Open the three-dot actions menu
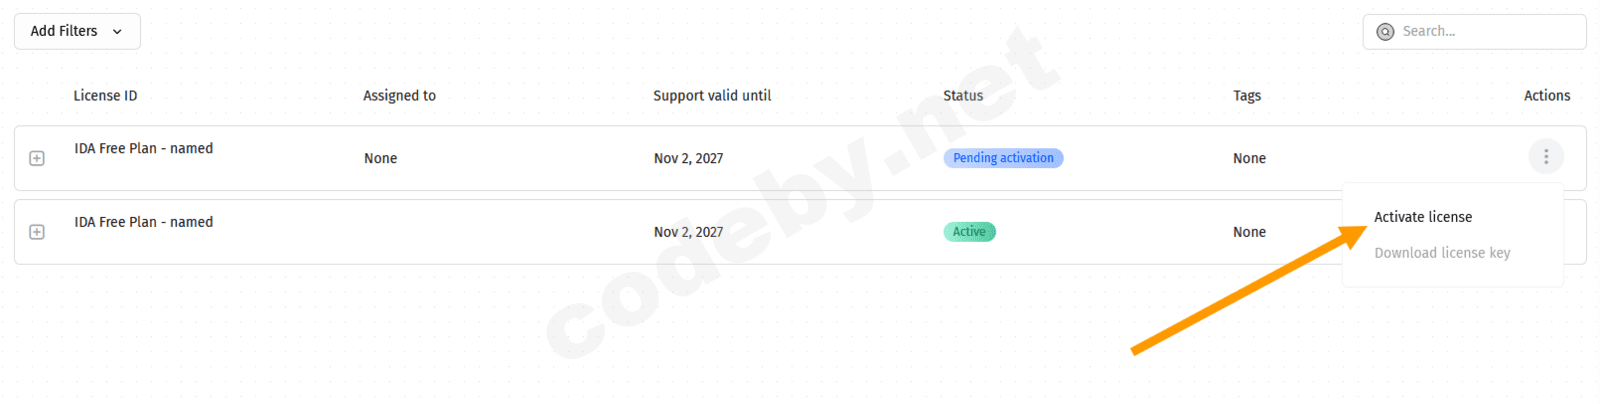Screen dimensions: 1600x404 (x=1545, y=157)
